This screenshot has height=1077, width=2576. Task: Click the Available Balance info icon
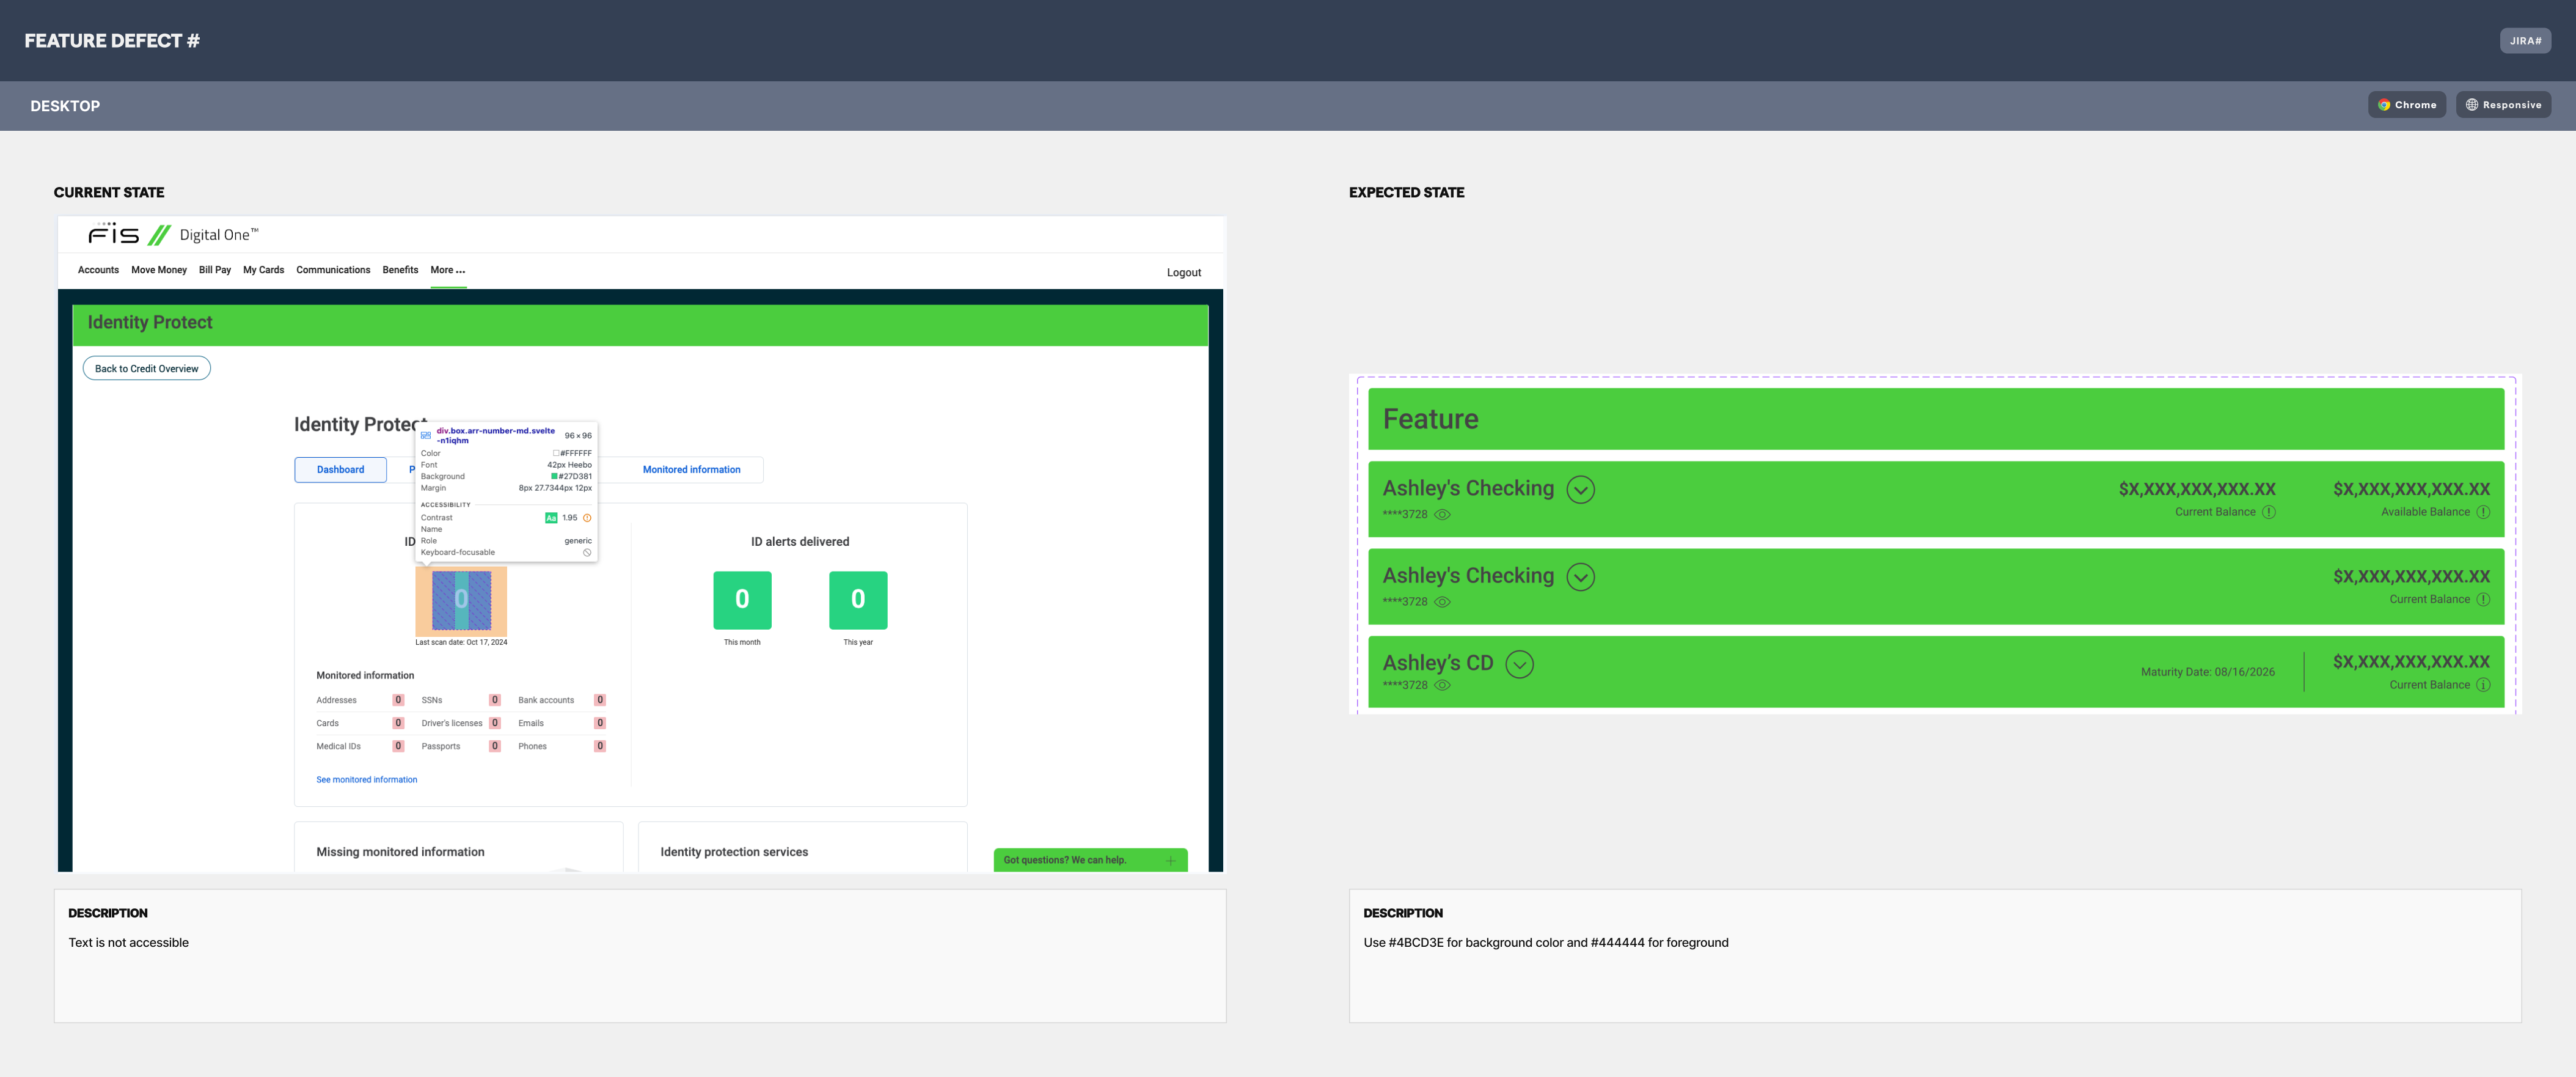(2483, 512)
